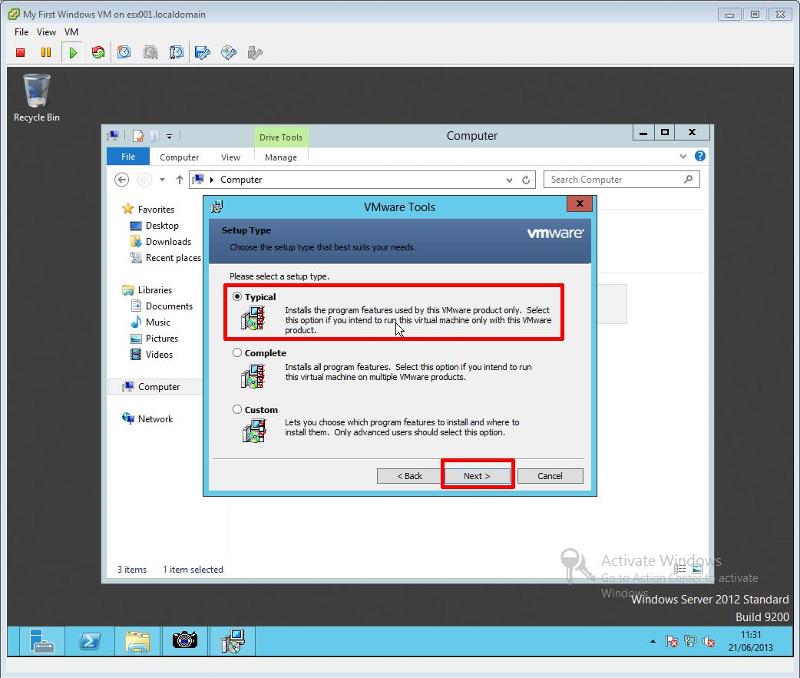Open the blue File tab in Explorer
The height and width of the screenshot is (678, 800).
click(x=128, y=157)
